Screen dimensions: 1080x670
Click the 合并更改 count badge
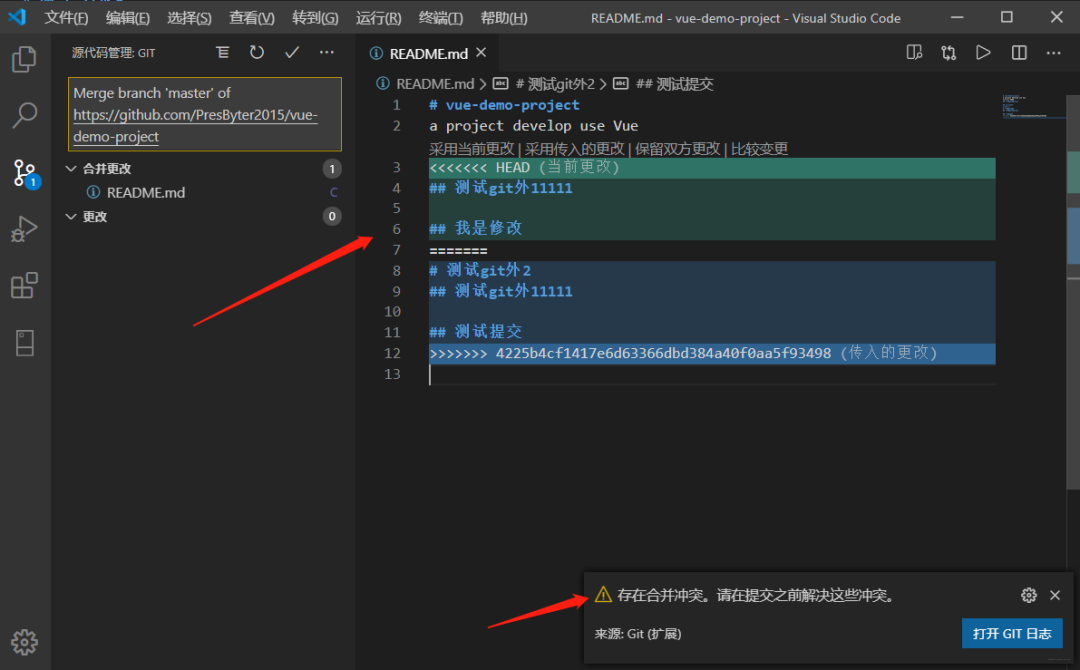[x=332, y=169]
